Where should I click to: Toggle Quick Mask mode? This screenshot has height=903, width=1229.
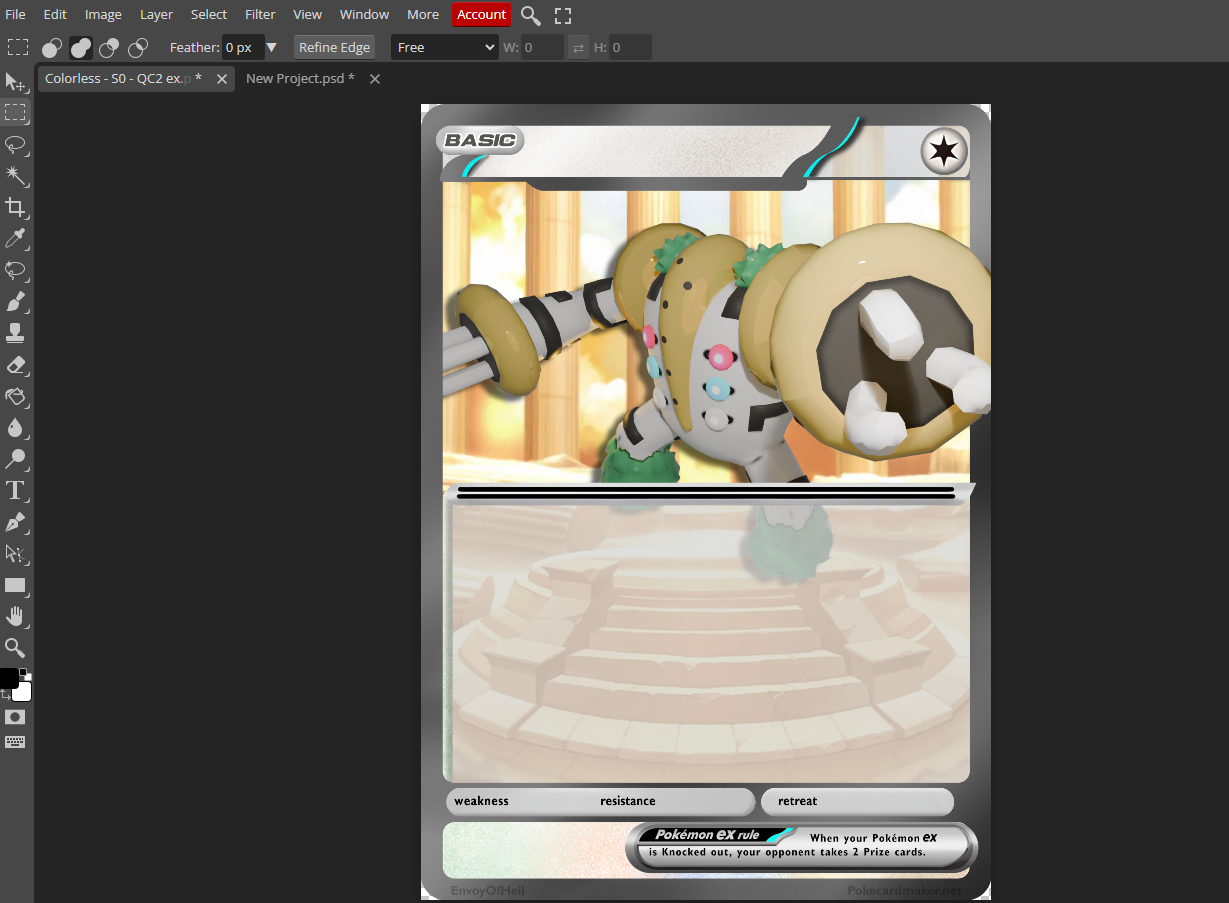pyautogui.click(x=15, y=717)
